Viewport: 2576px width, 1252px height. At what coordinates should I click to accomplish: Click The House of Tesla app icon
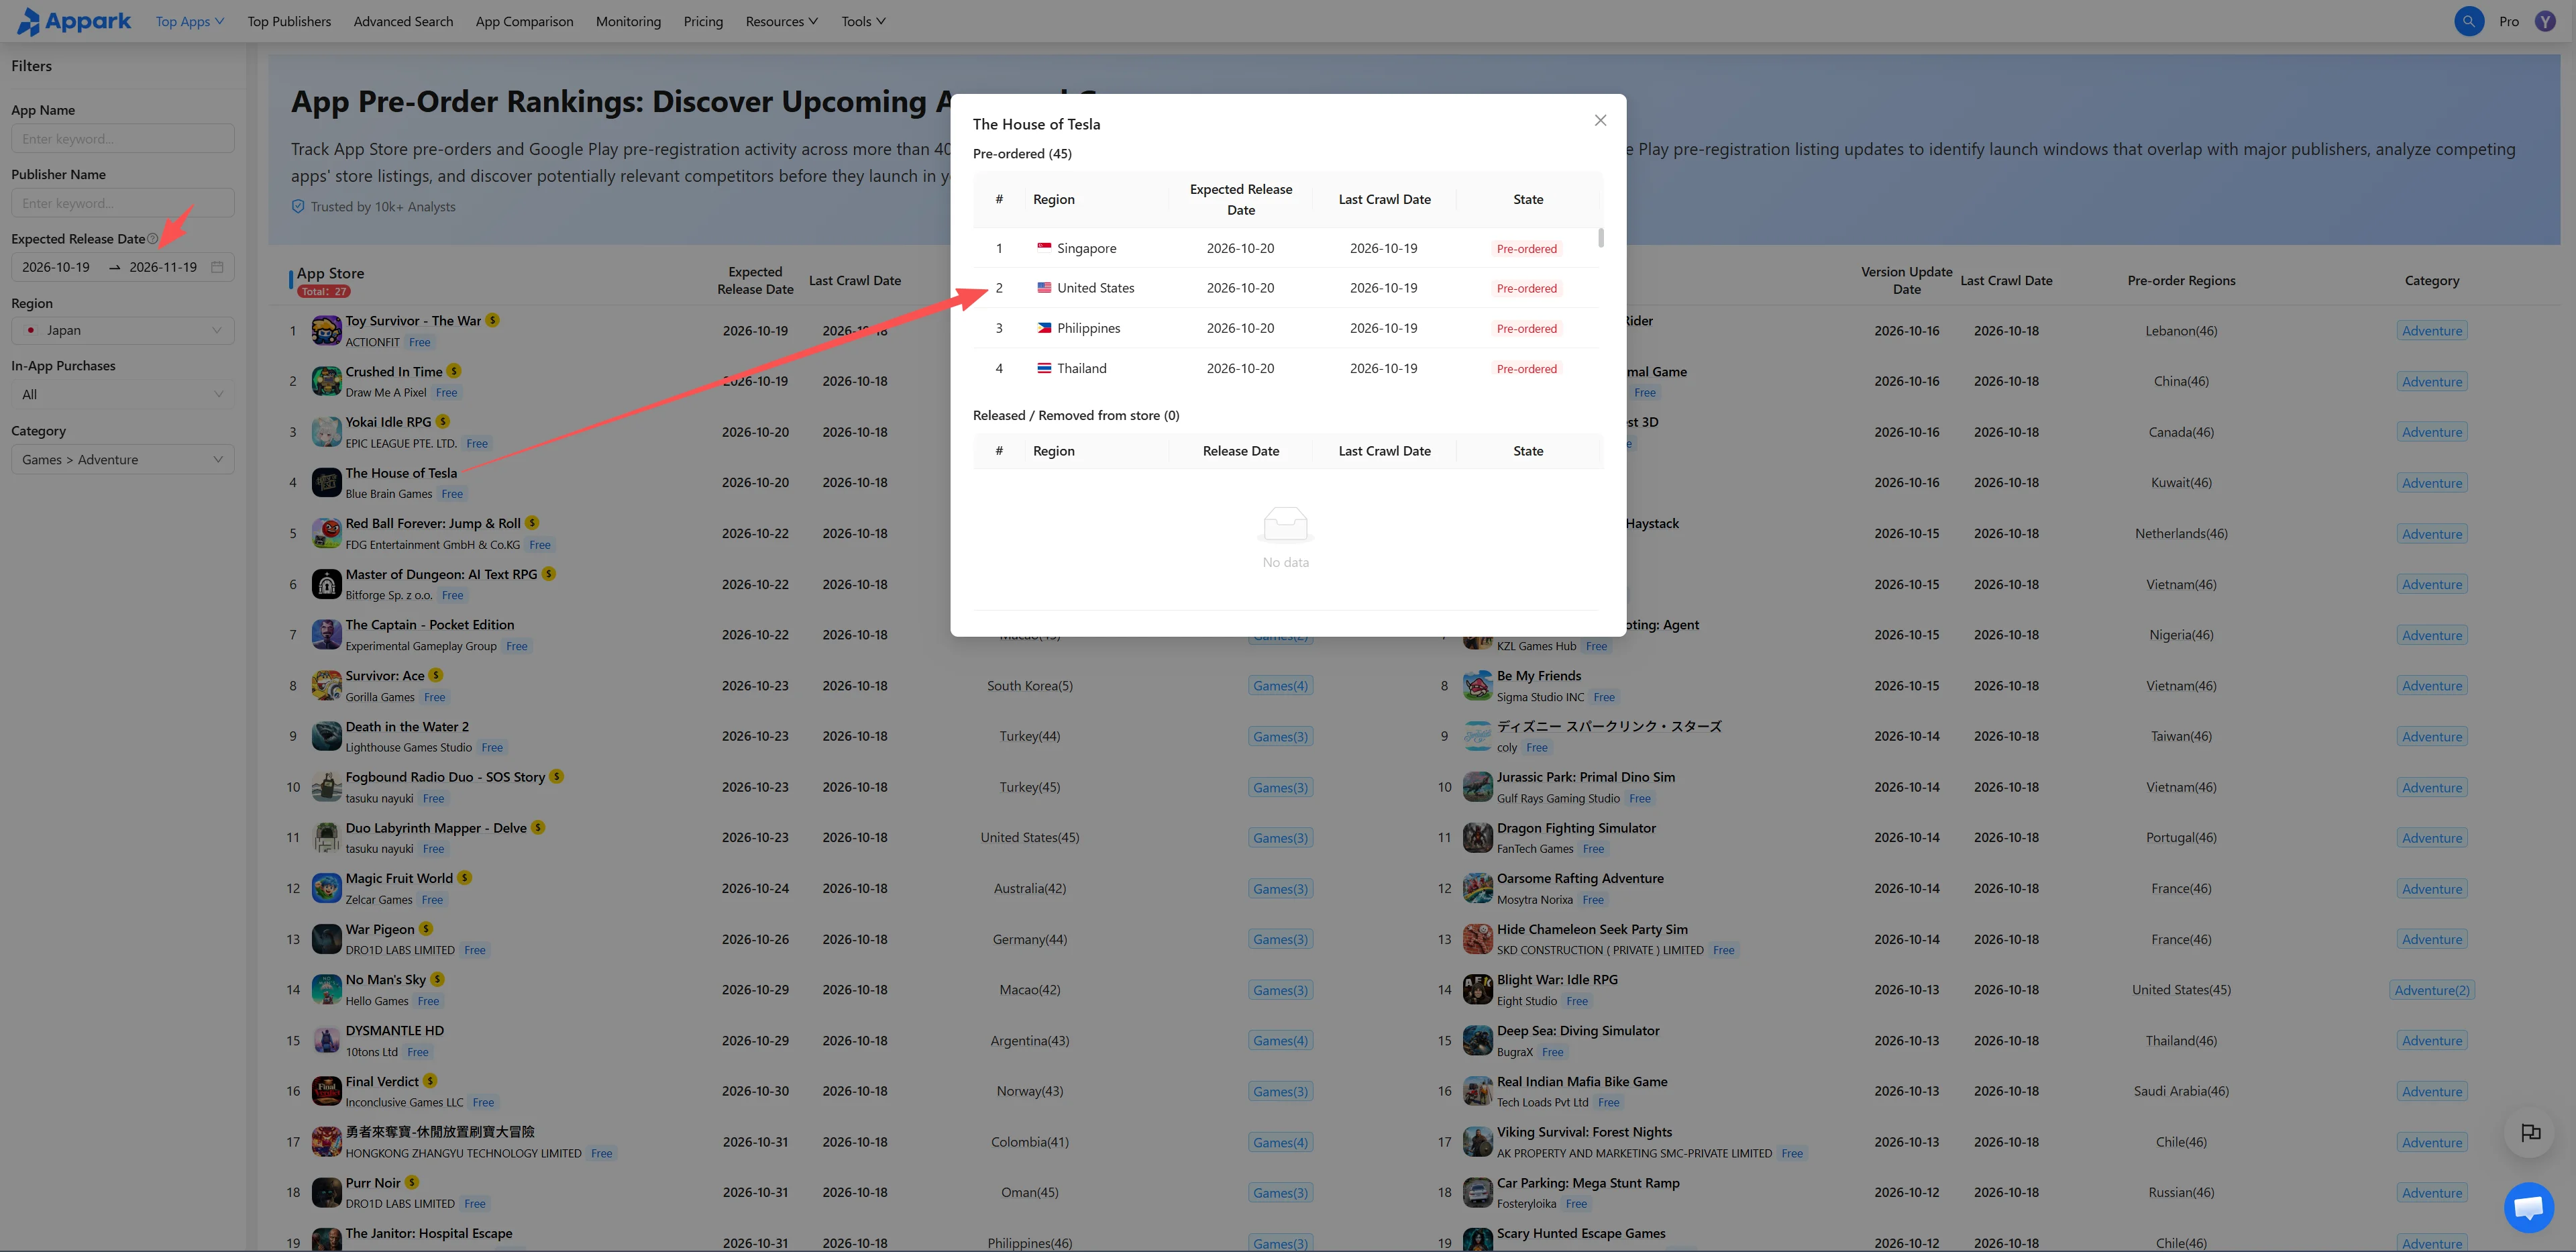[x=326, y=483]
